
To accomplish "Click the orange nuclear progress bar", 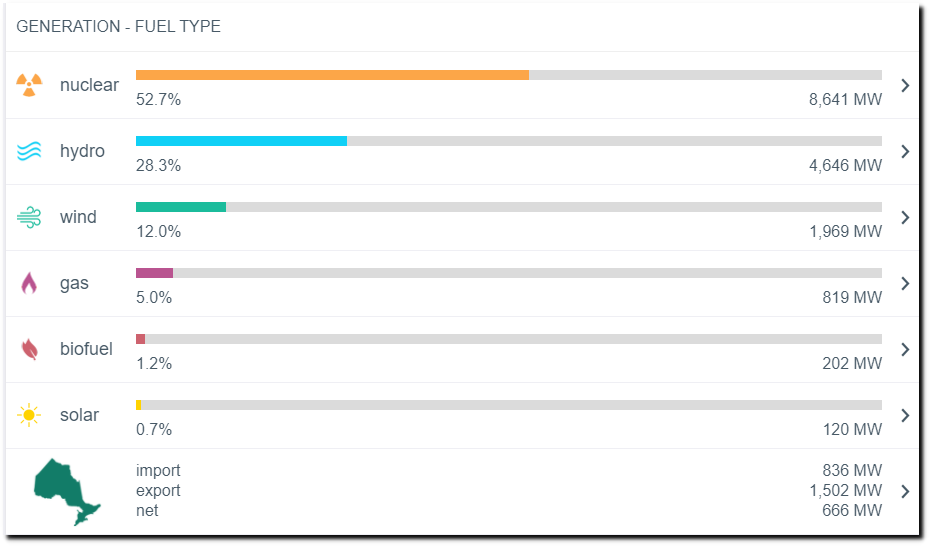I will click(332, 75).
